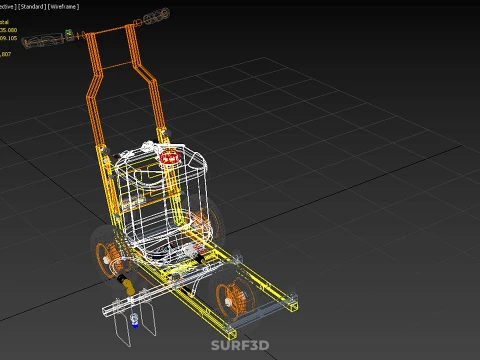Select the blue nozzle at the front bar
This screenshot has height=360, width=480.
point(134,320)
